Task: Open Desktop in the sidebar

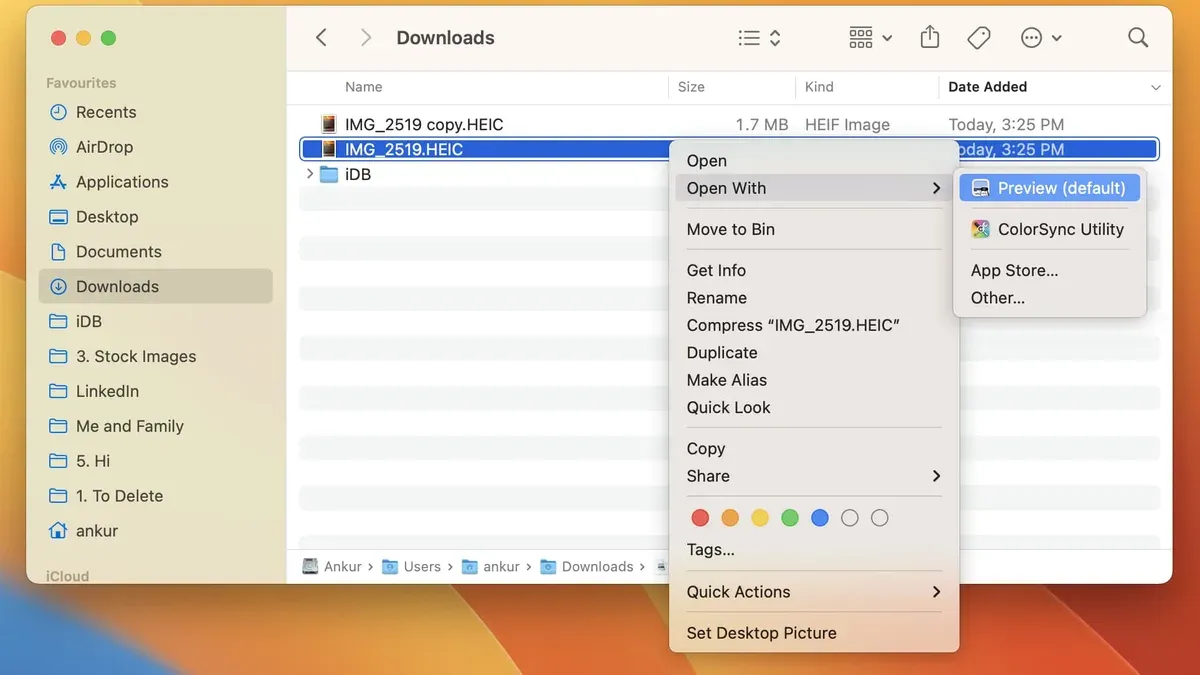Action: [155, 217]
